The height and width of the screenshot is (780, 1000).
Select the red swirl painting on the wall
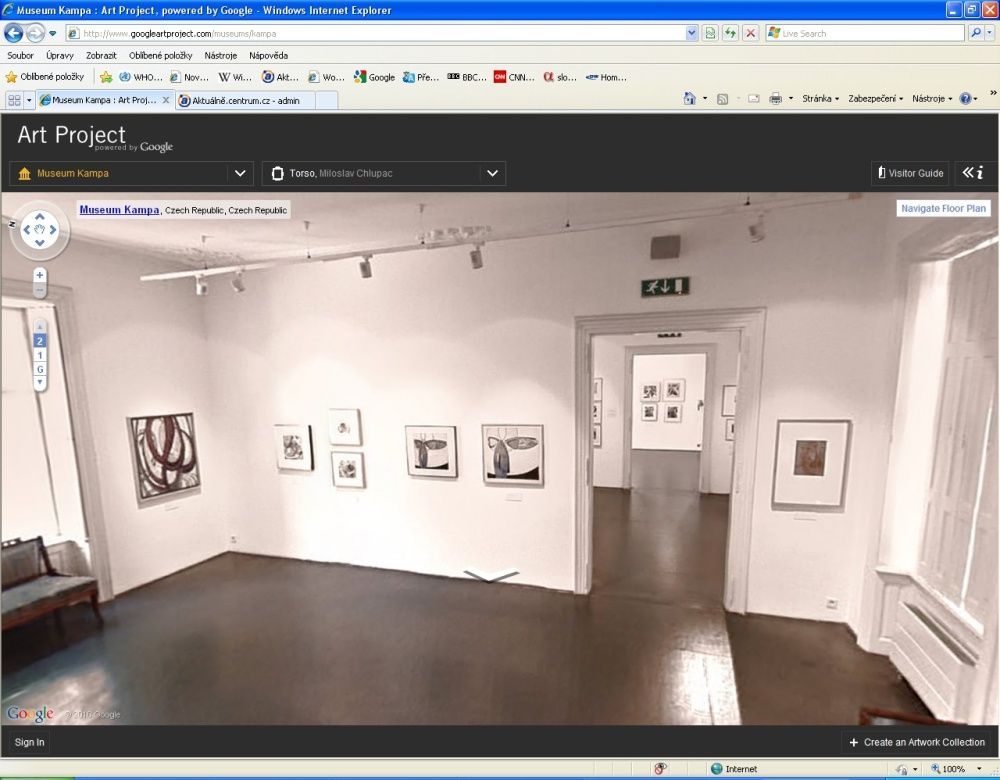(165, 455)
